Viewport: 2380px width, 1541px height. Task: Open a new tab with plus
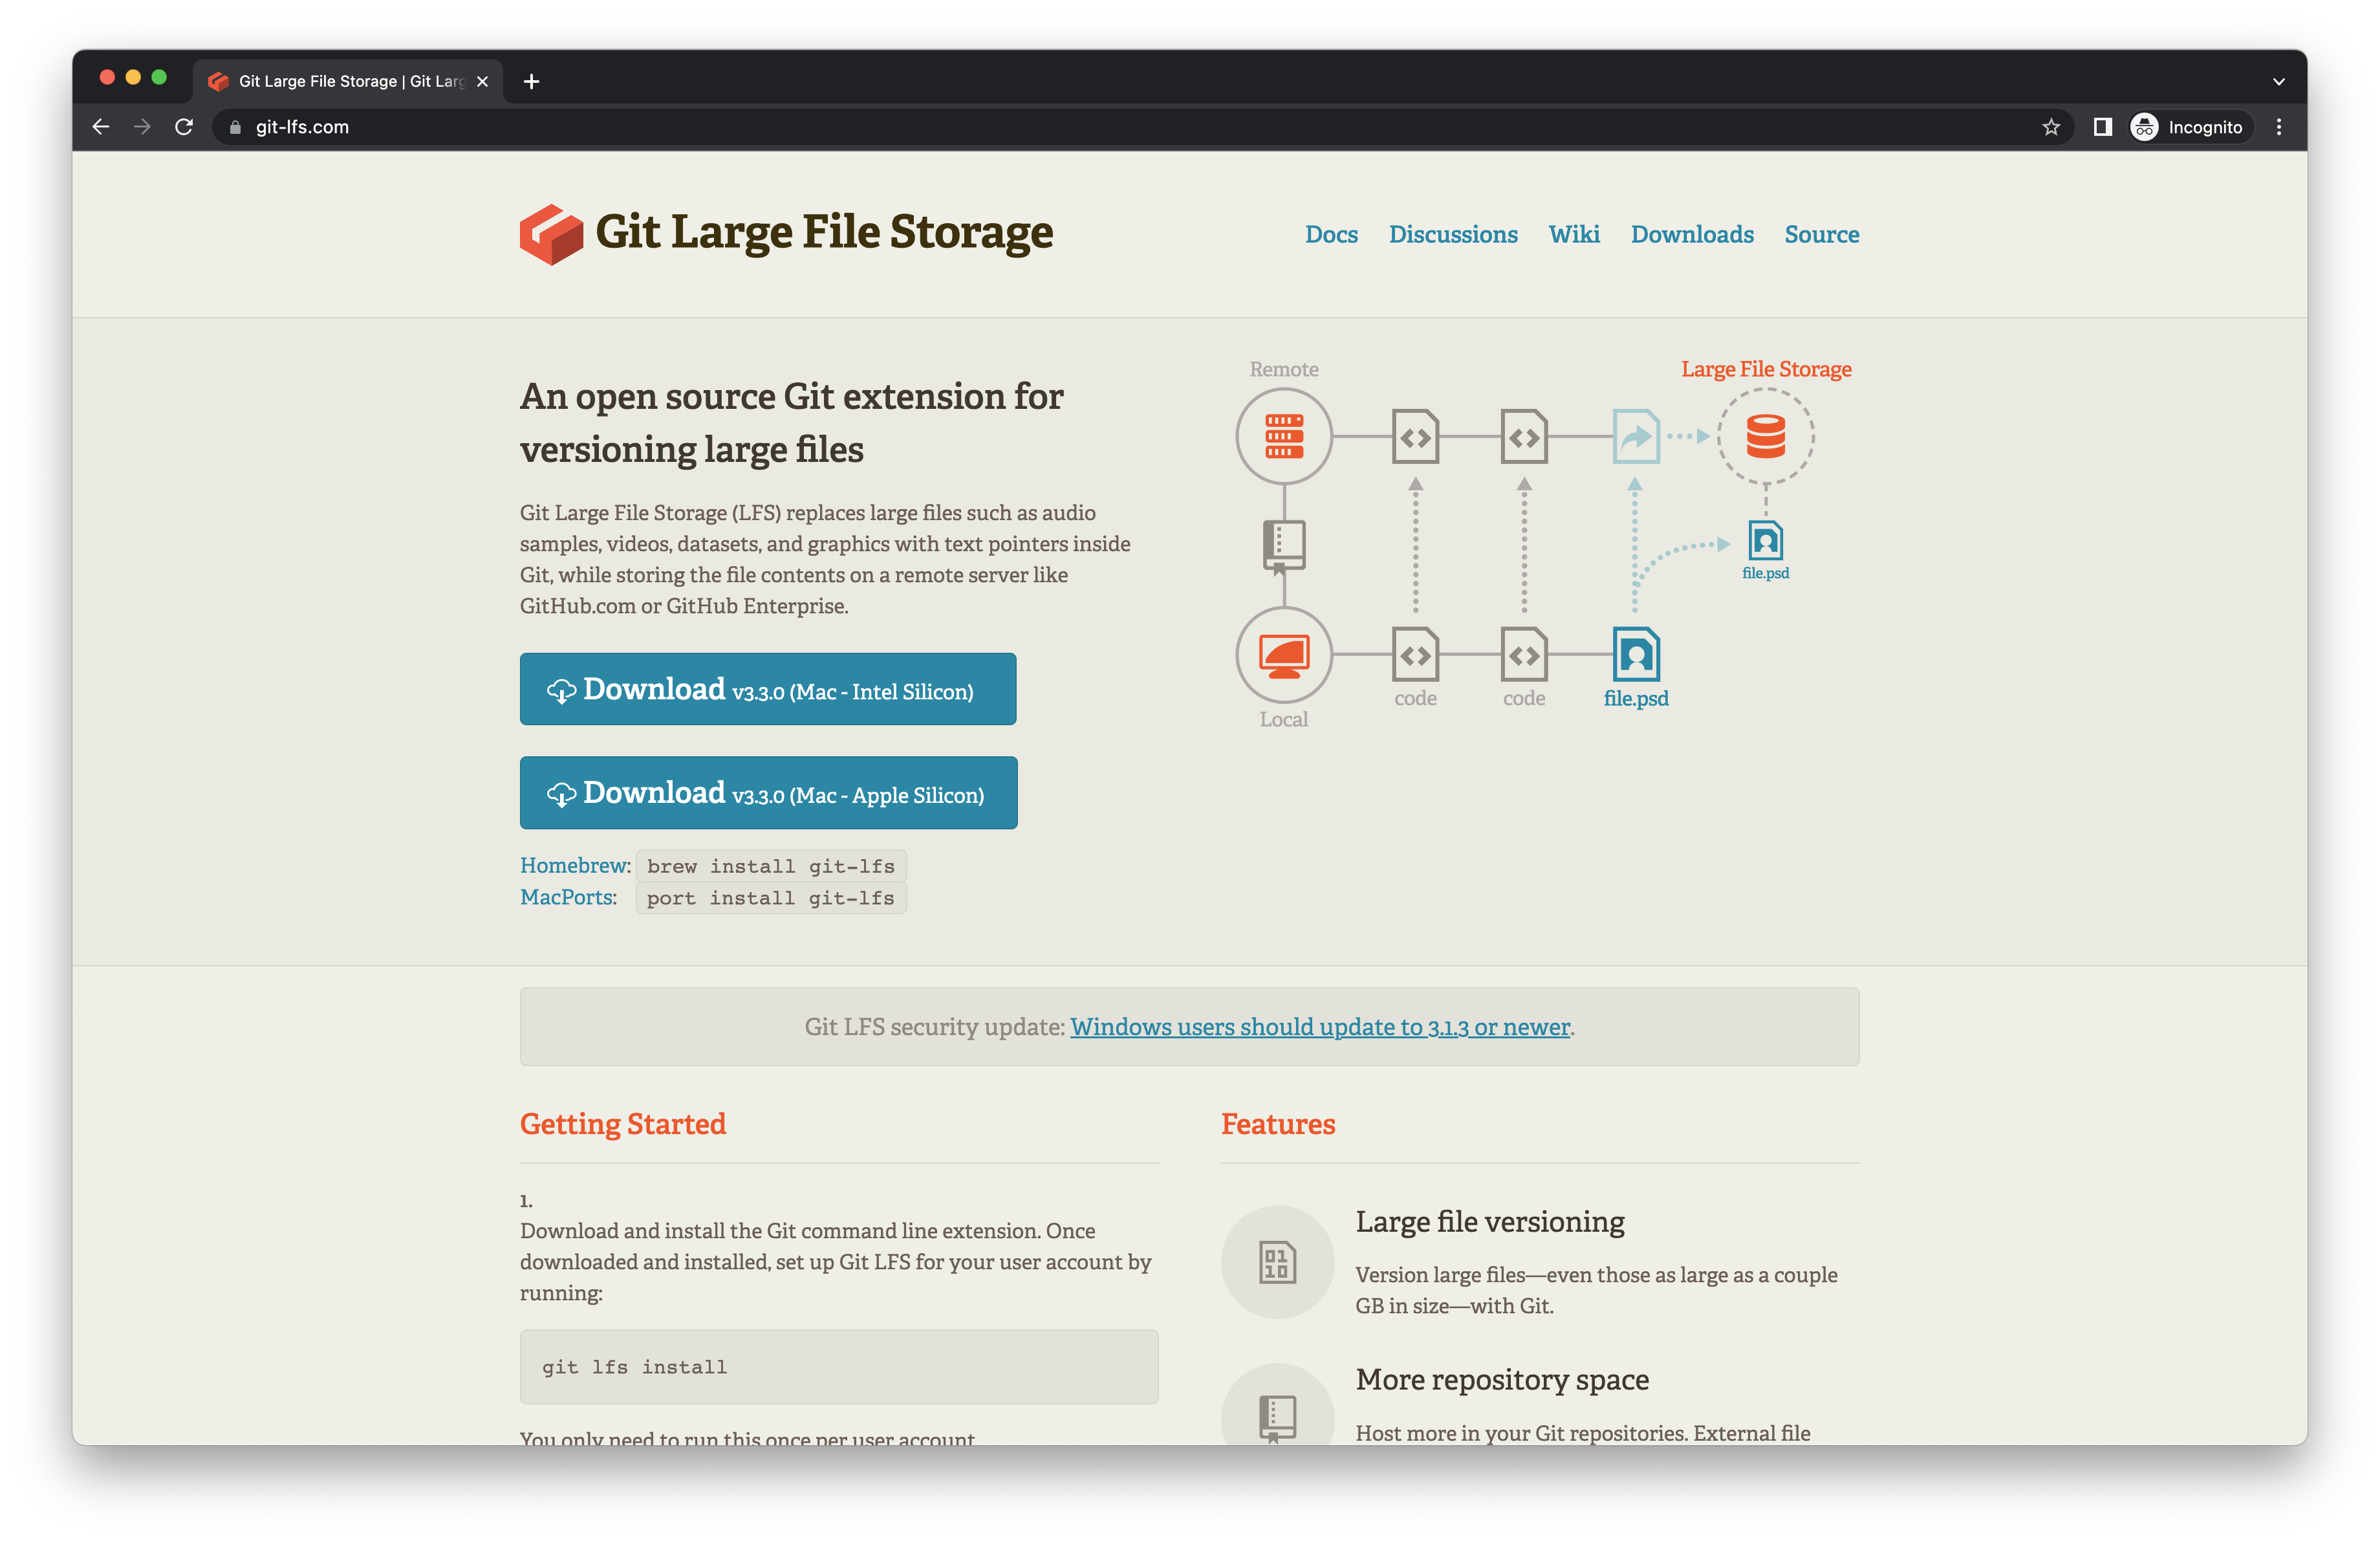[x=532, y=81]
